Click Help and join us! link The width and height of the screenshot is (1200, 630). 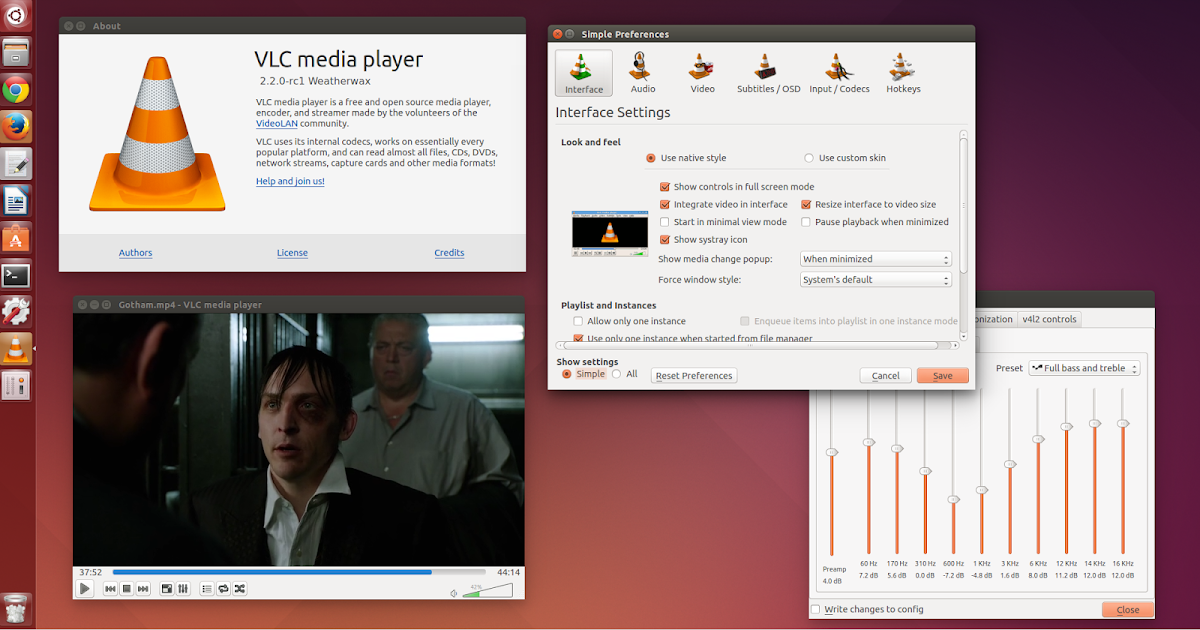coord(290,181)
